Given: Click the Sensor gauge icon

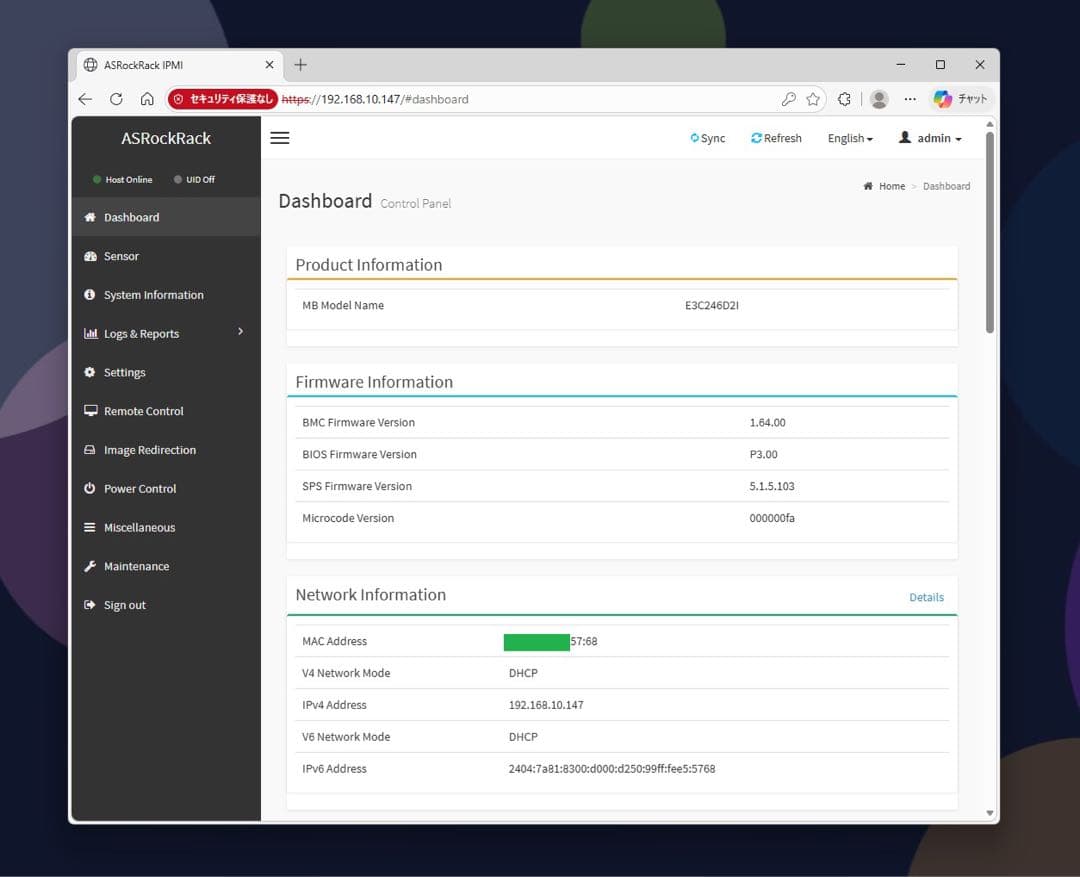Looking at the screenshot, I should click(x=90, y=256).
